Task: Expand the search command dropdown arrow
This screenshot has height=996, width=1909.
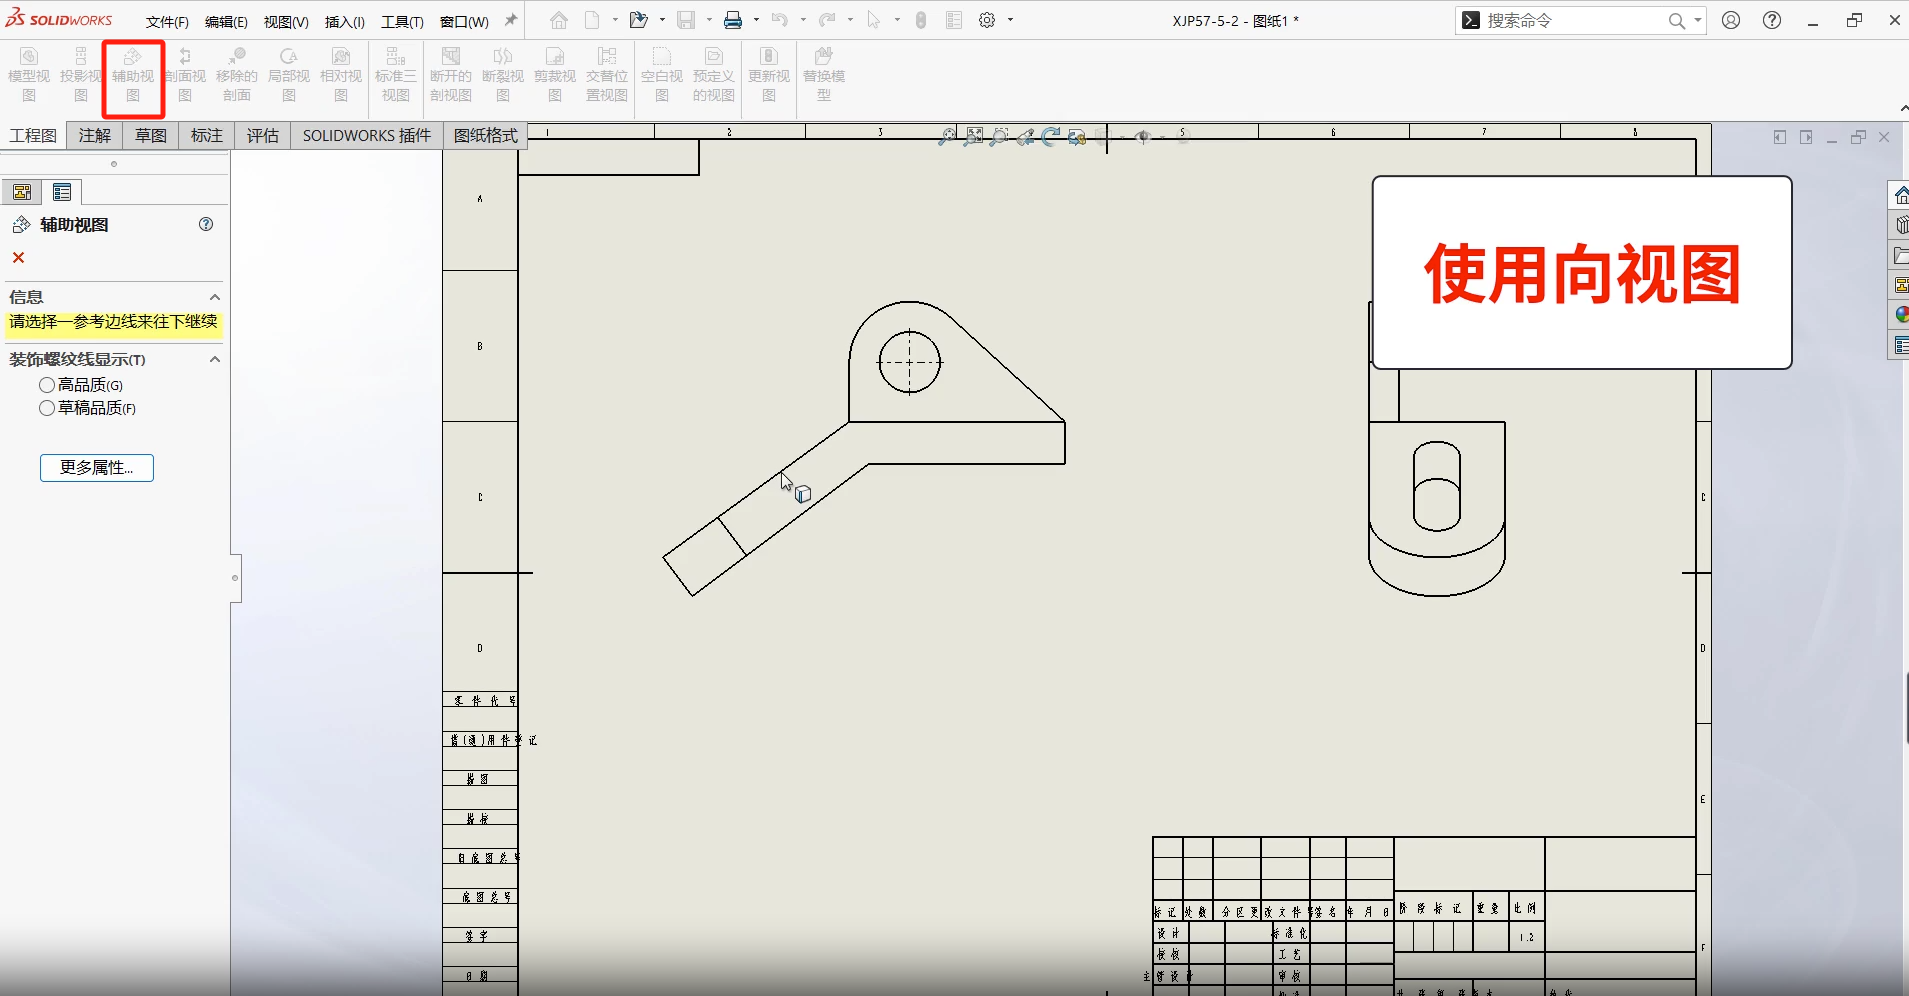Action: pos(1698,20)
